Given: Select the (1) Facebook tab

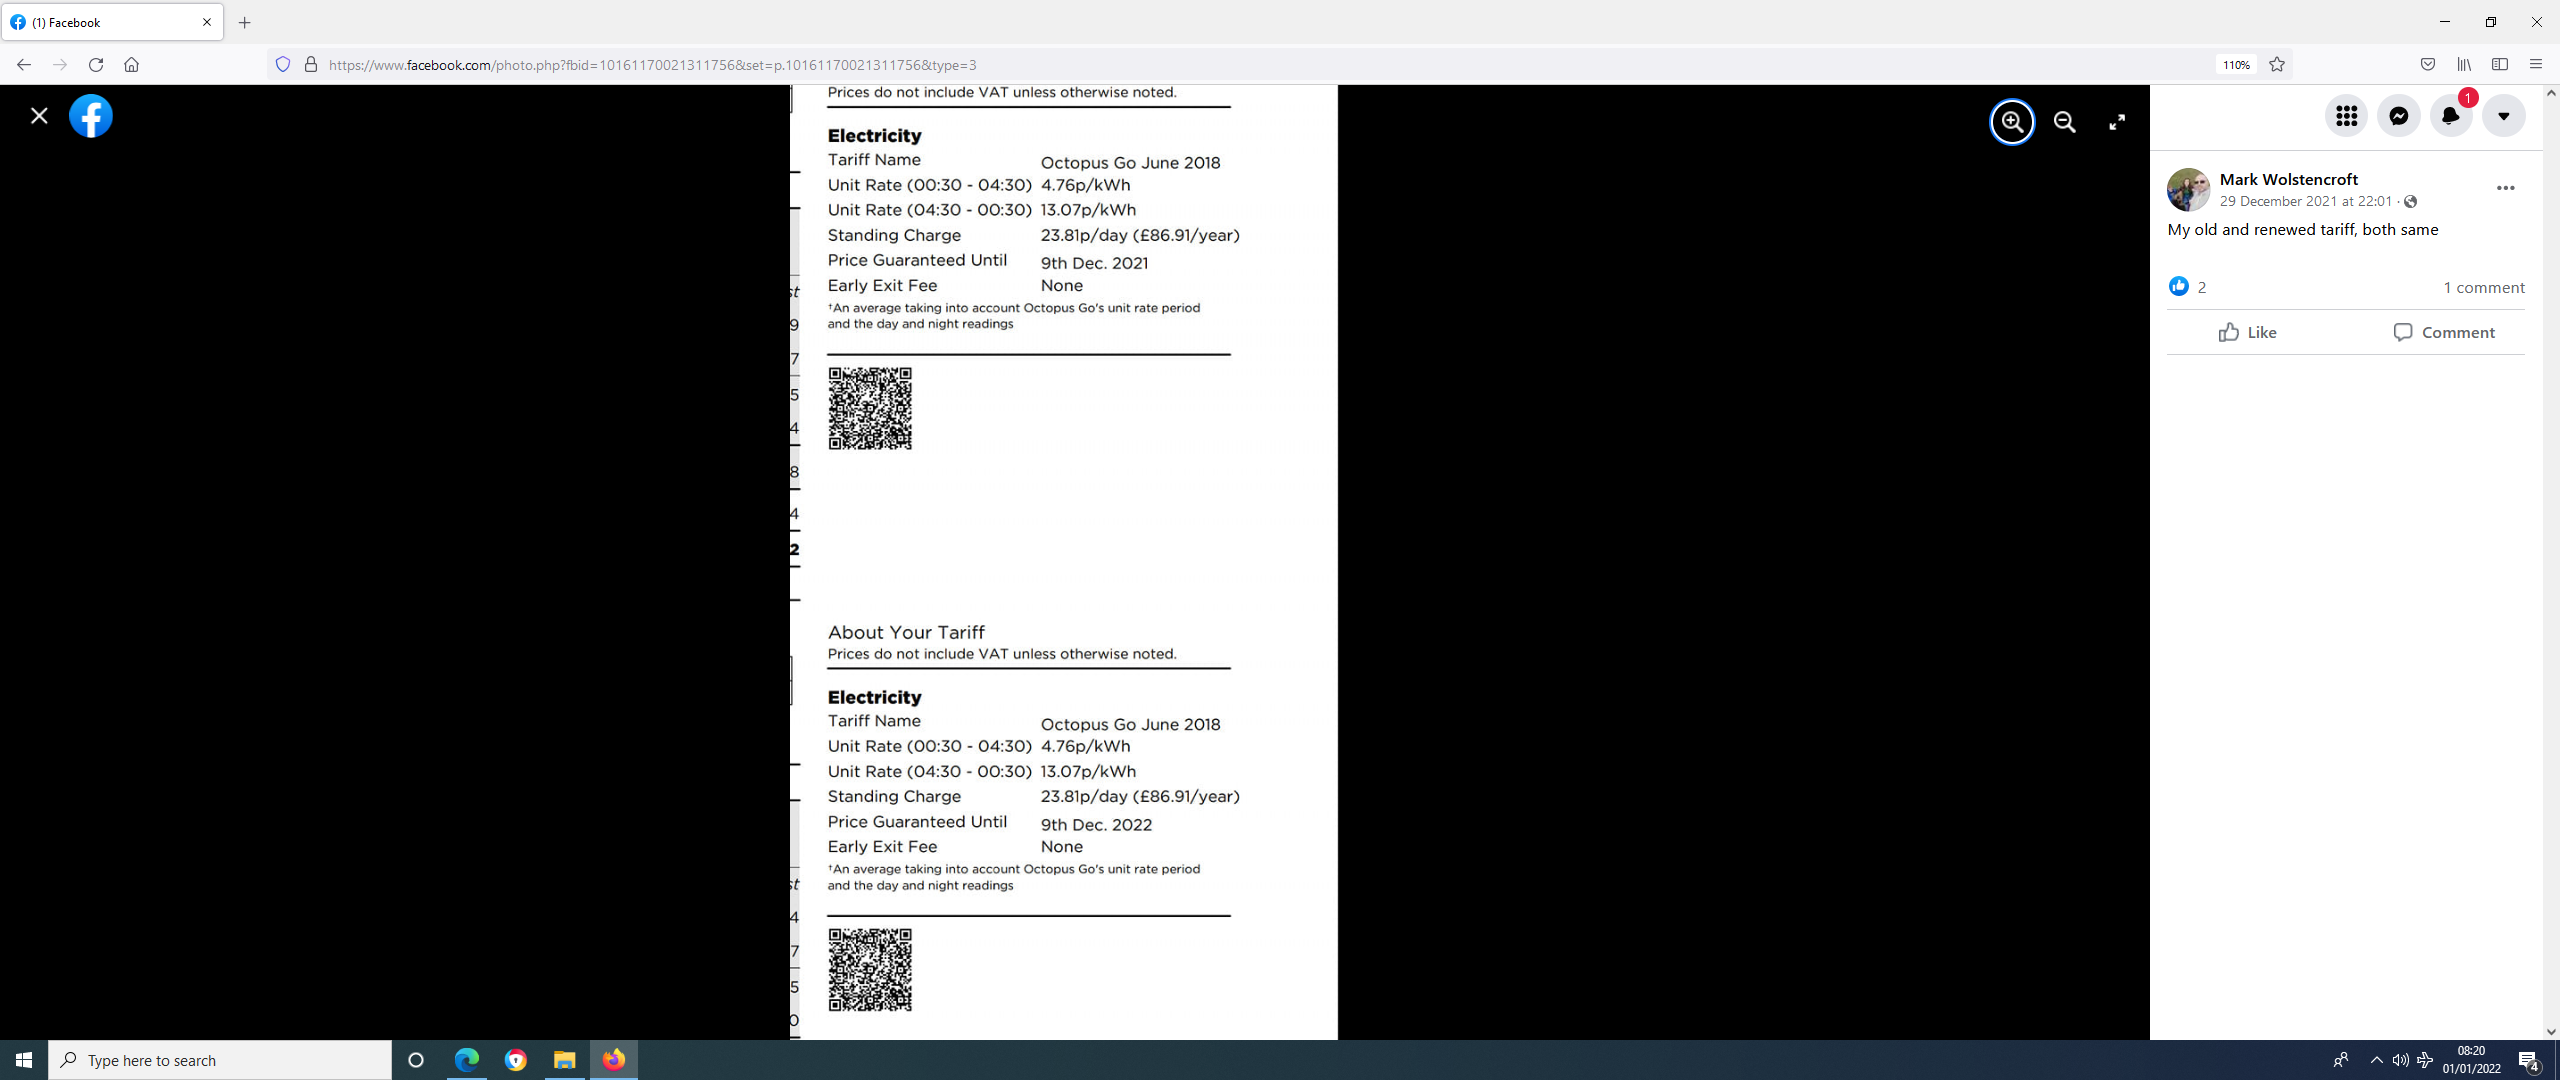Looking at the screenshot, I should click(x=112, y=22).
